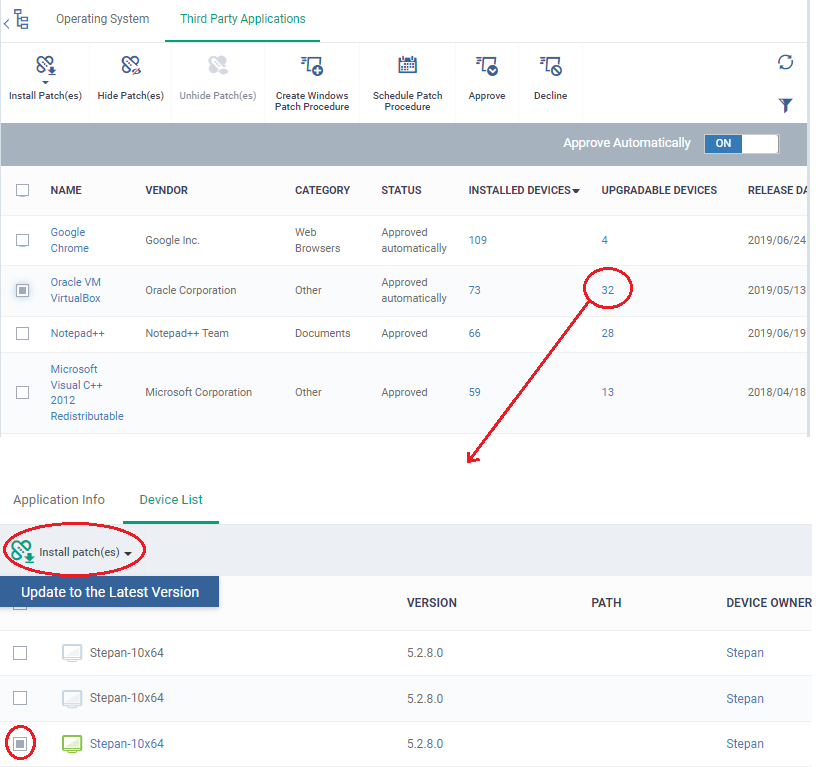This screenshot has width=816, height=767.
Task: Sort by Installed Devices column header
Action: pos(524,190)
